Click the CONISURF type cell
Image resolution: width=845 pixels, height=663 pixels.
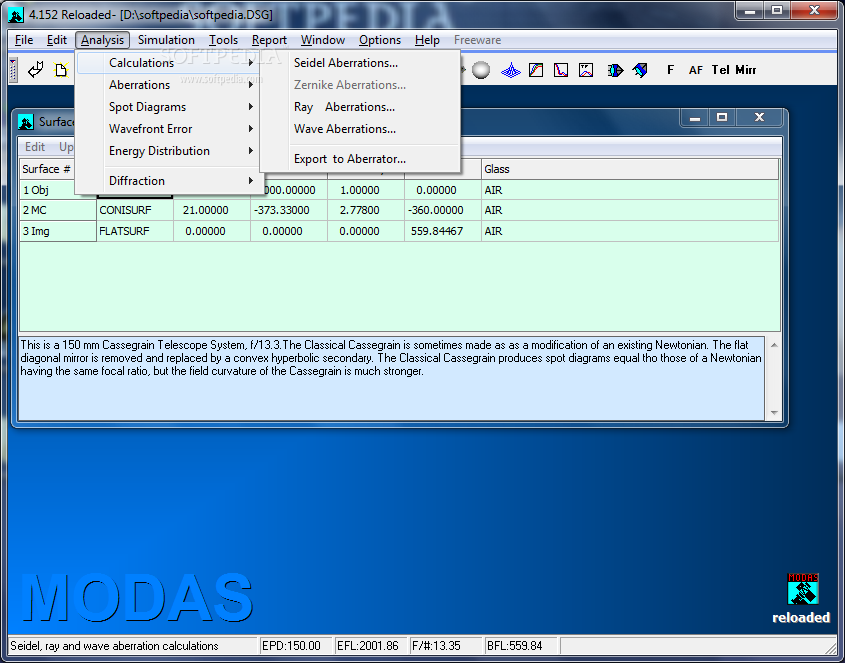coord(135,210)
